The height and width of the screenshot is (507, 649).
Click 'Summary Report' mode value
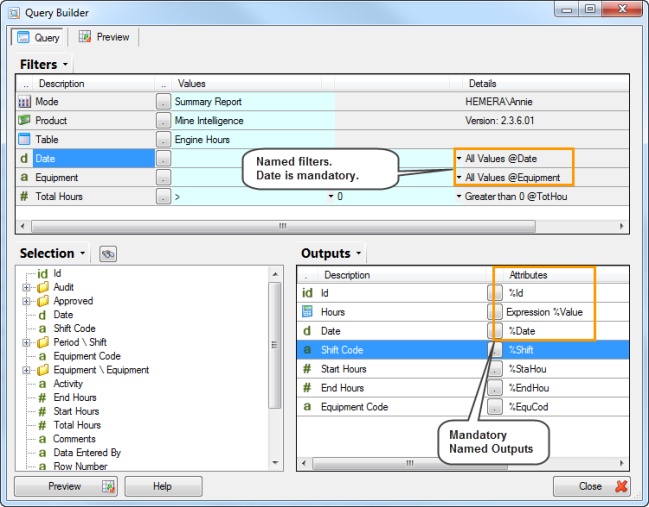208,101
